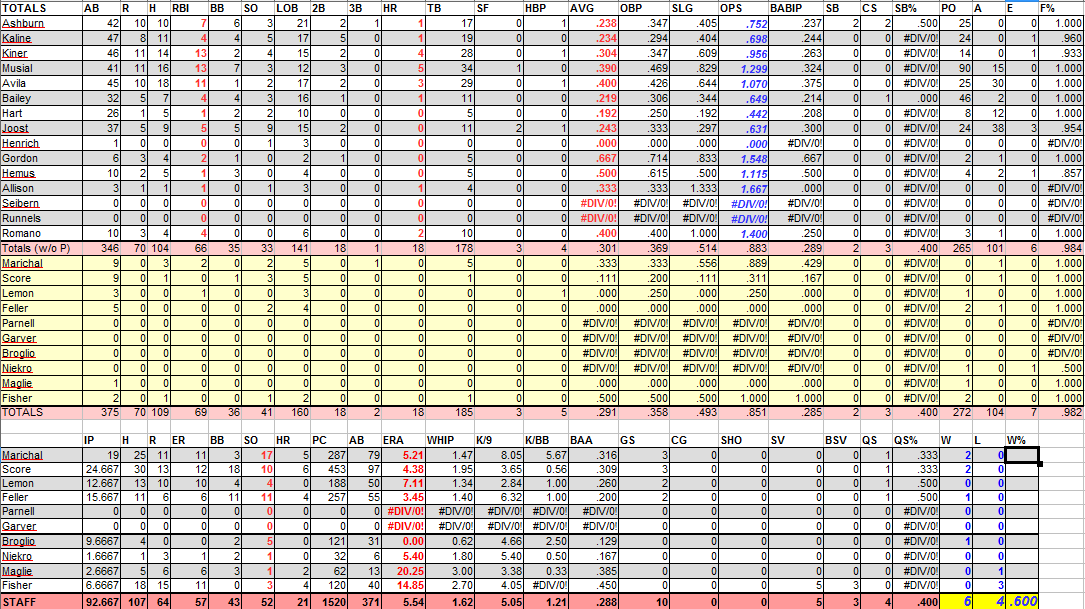Select the Hemus name cell

tap(41, 174)
